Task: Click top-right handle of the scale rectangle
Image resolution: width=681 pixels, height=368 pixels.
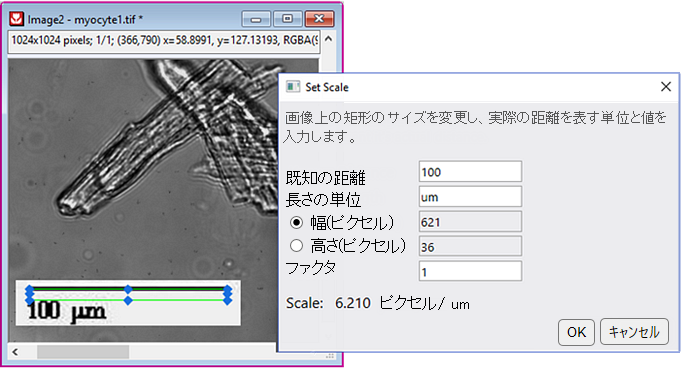Action: (x=228, y=289)
